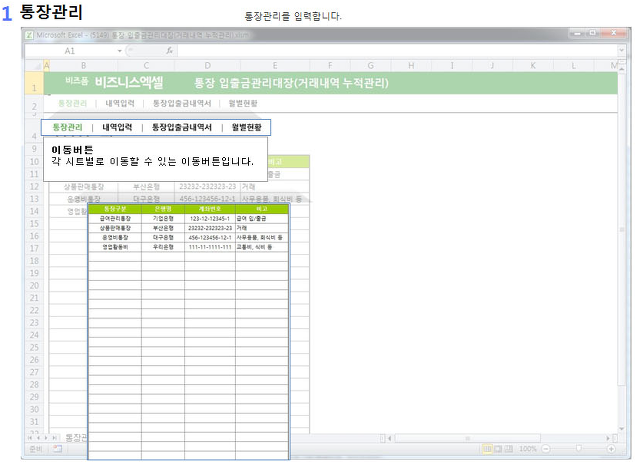Click cell containing 대구은행
This screenshot has height=468, width=640.
[x=146, y=199]
